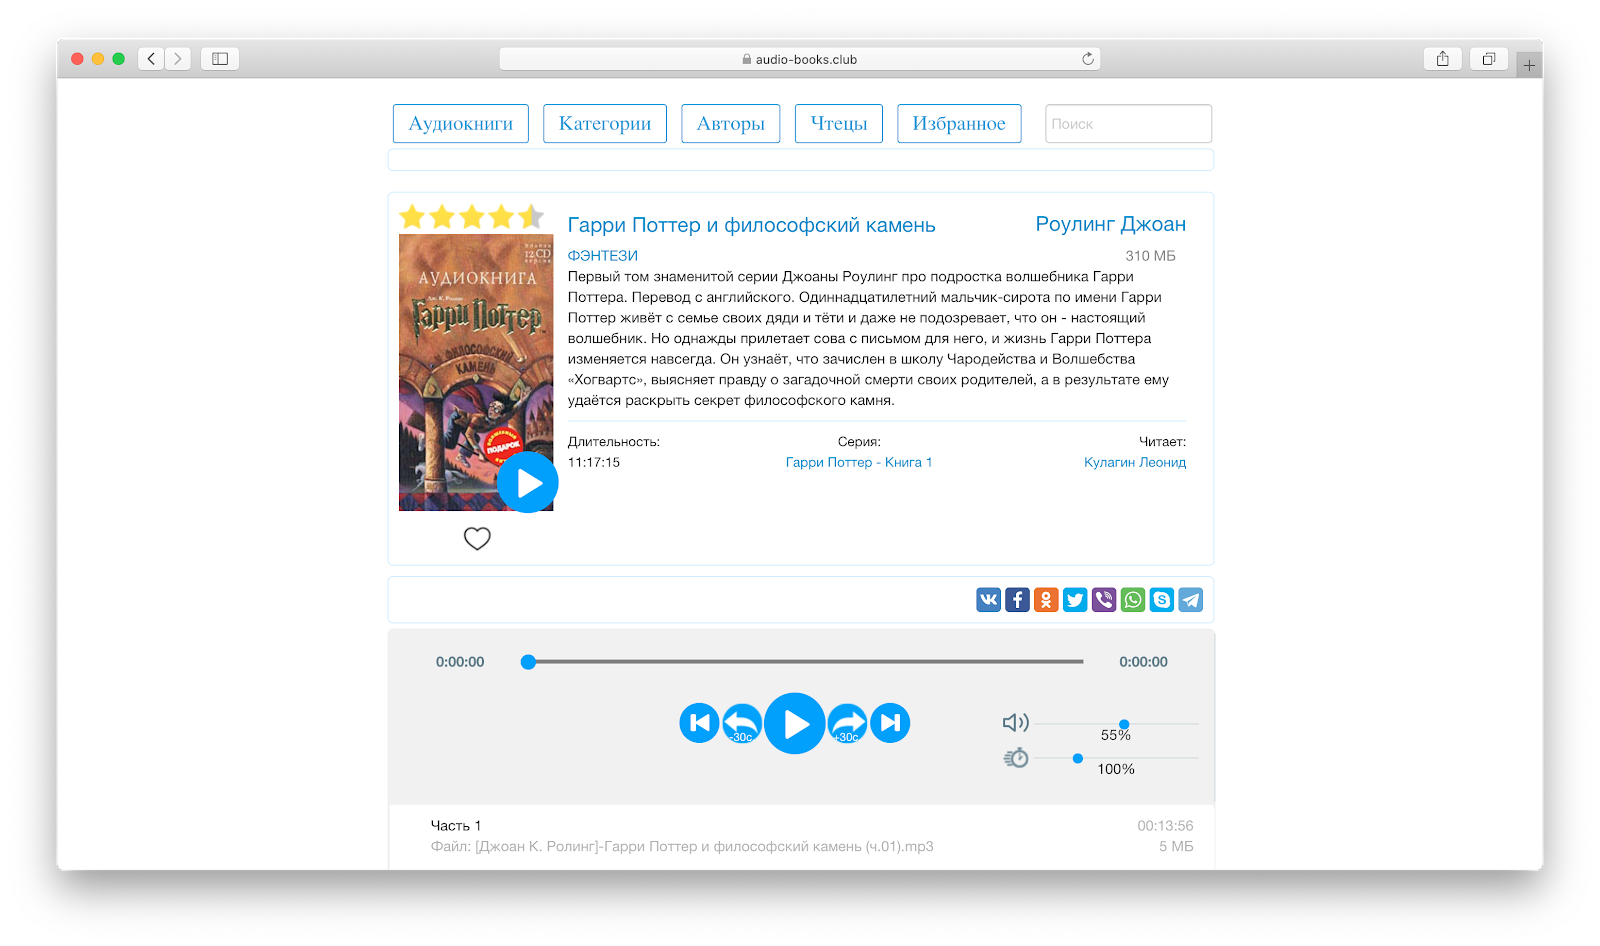Share the book via Telegram
The height and width of the screenshot is (946, 1600).
[1191, 600]
